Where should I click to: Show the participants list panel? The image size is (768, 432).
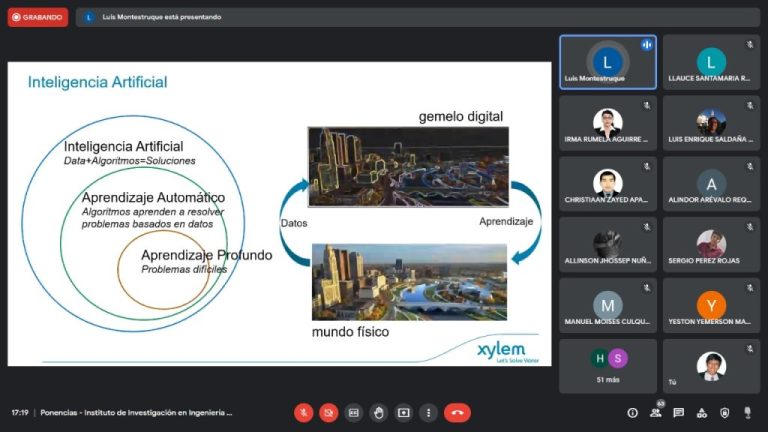655,412
